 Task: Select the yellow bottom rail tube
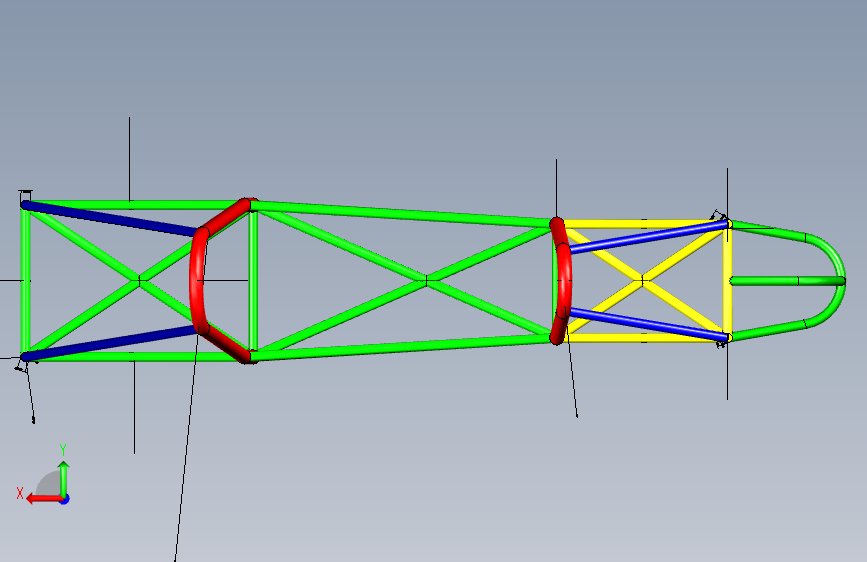tap(641, 337)
